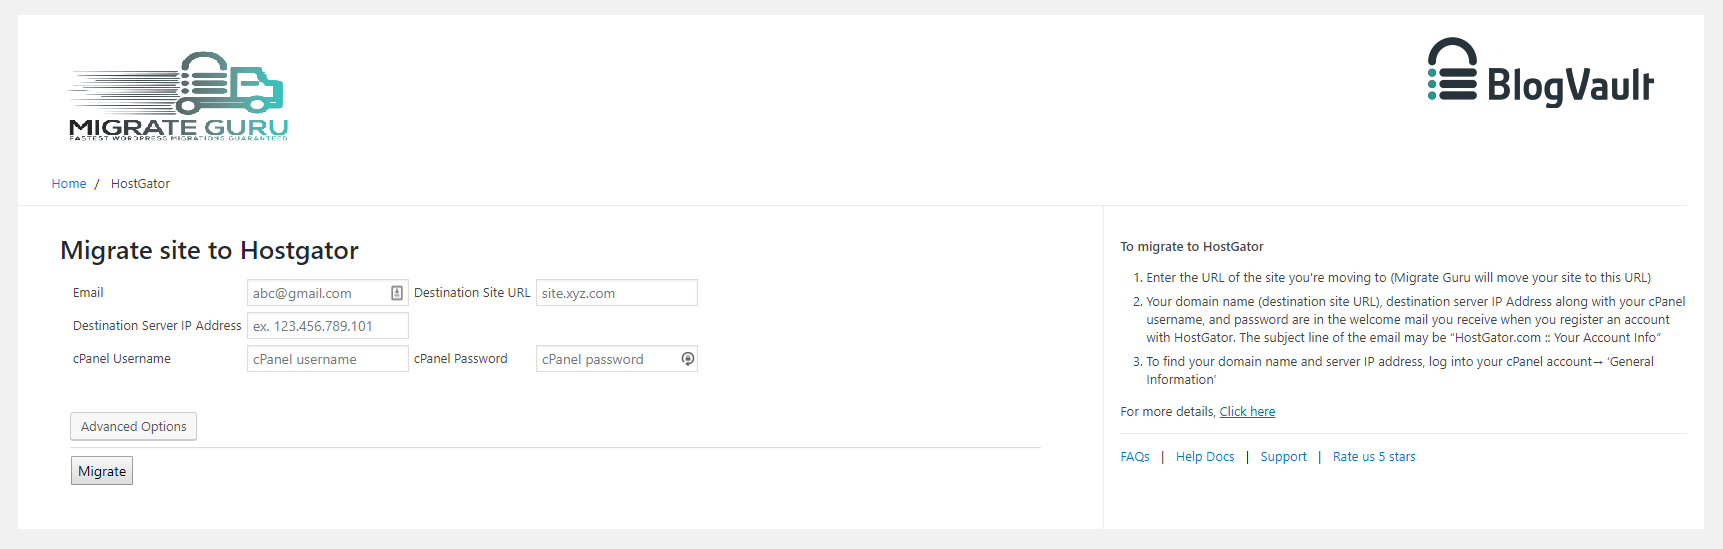Click into the Destination Site URL field
Screen dimensions: 1723x549
pos(616,293)
